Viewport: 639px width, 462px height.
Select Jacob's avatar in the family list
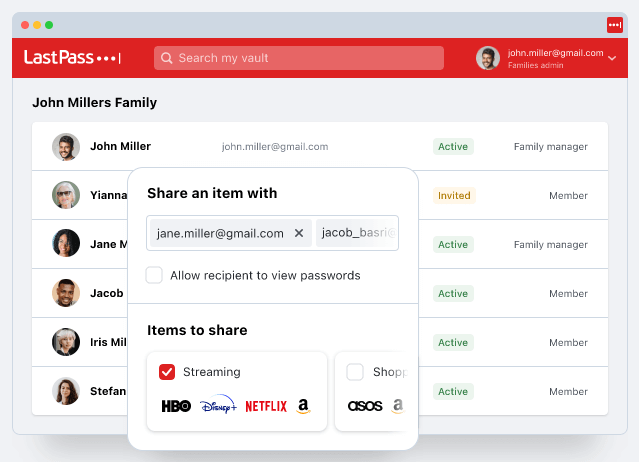pos(66,293)
